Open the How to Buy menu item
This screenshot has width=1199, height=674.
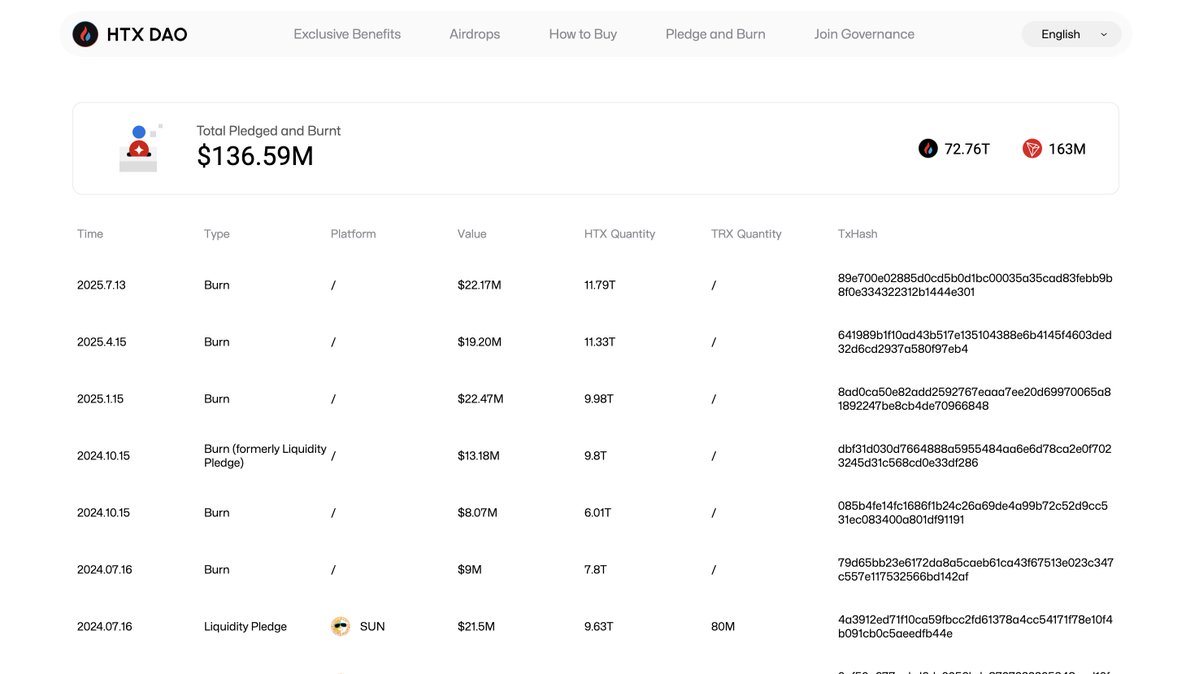coord(583,34)
